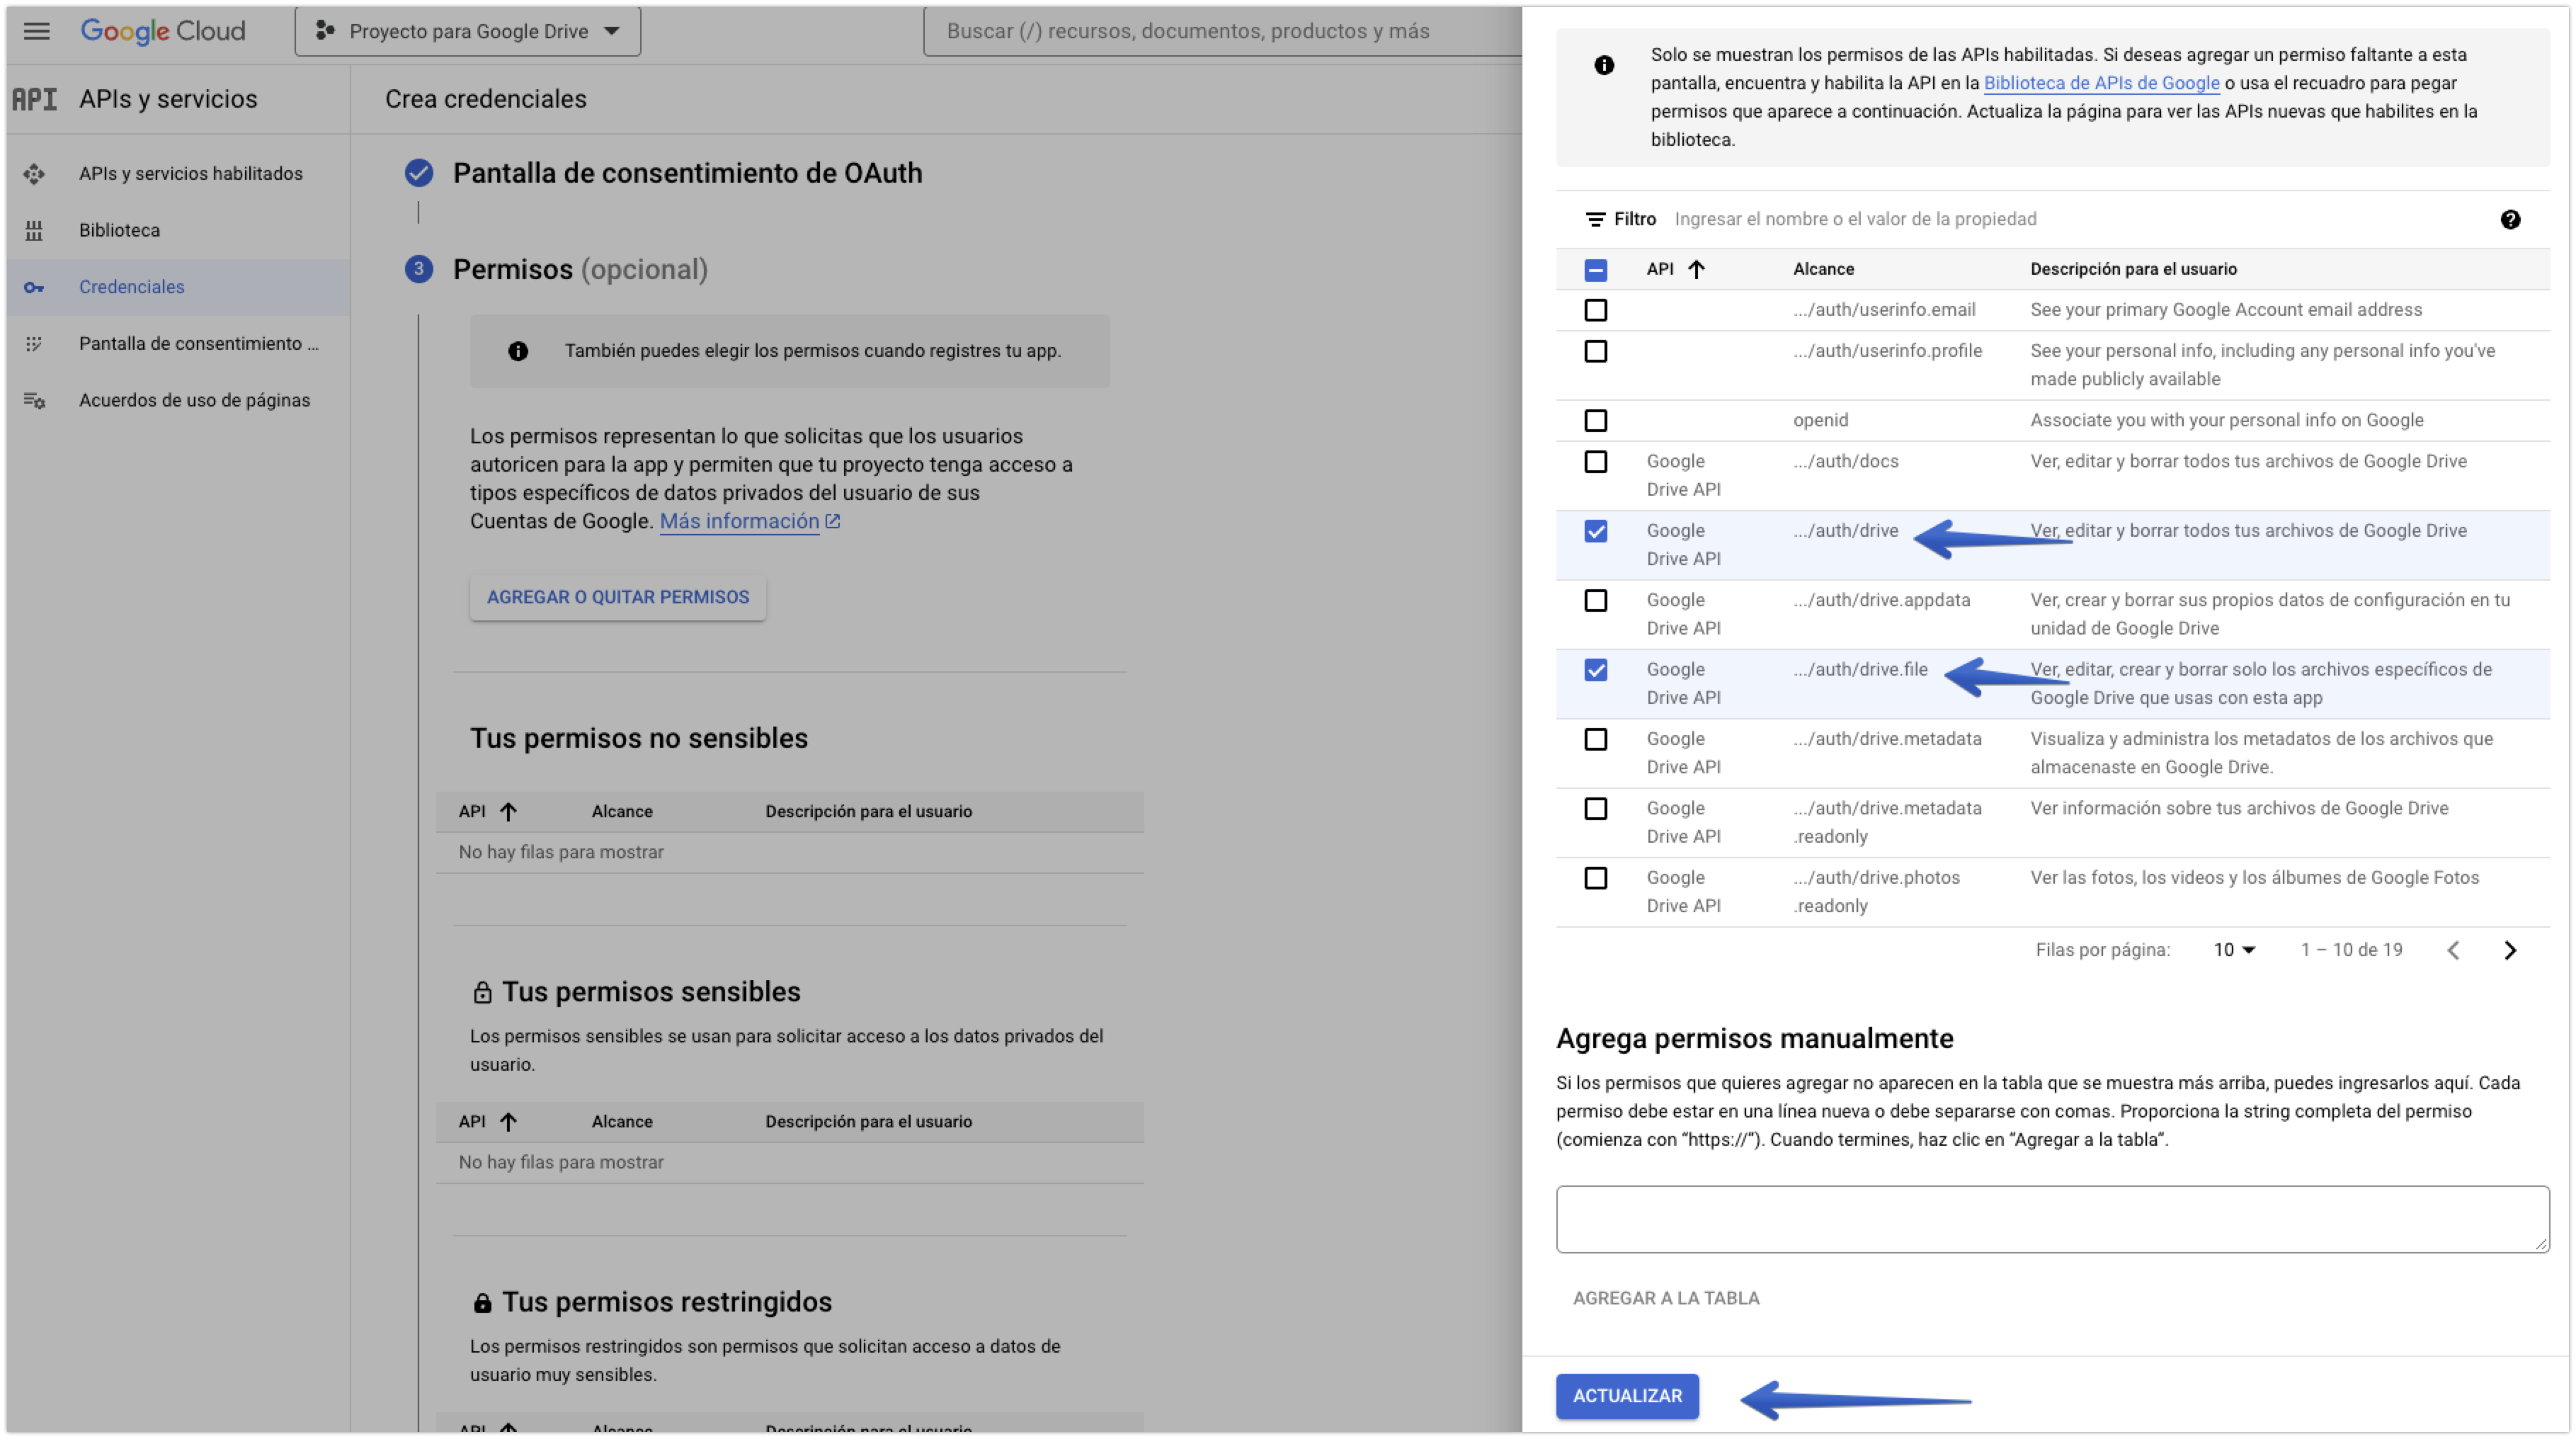Go to previous page of scopes

[x=2453, y=951]
